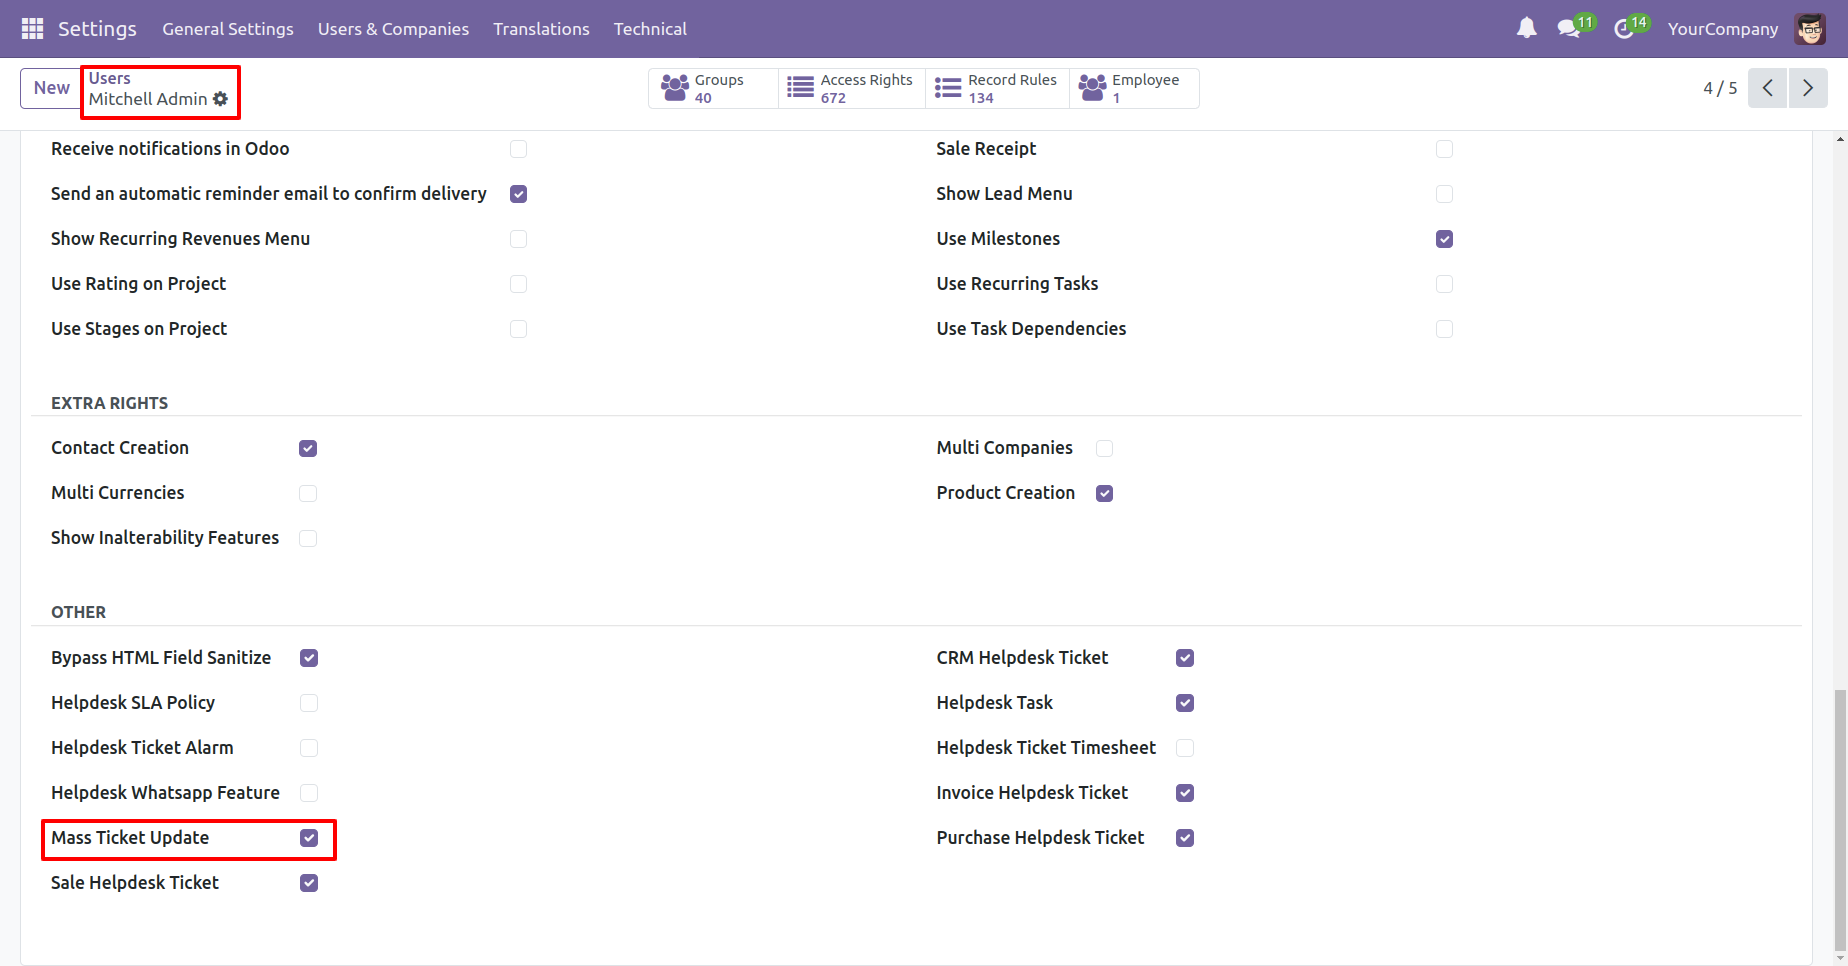Uncheck automatic reminder email to confirm delivery
The image size is (1848, 966).
518,194
